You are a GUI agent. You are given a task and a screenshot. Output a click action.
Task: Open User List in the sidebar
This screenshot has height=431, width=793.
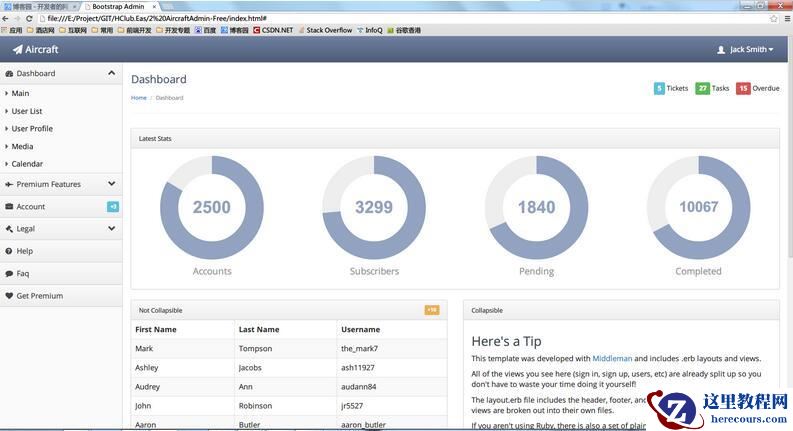coord(27,111)
